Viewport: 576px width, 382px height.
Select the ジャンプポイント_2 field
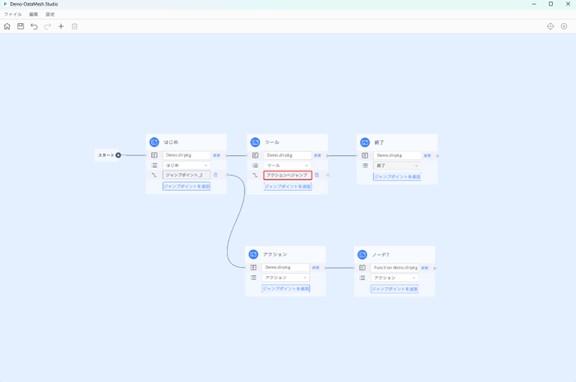tap(186, 175)
